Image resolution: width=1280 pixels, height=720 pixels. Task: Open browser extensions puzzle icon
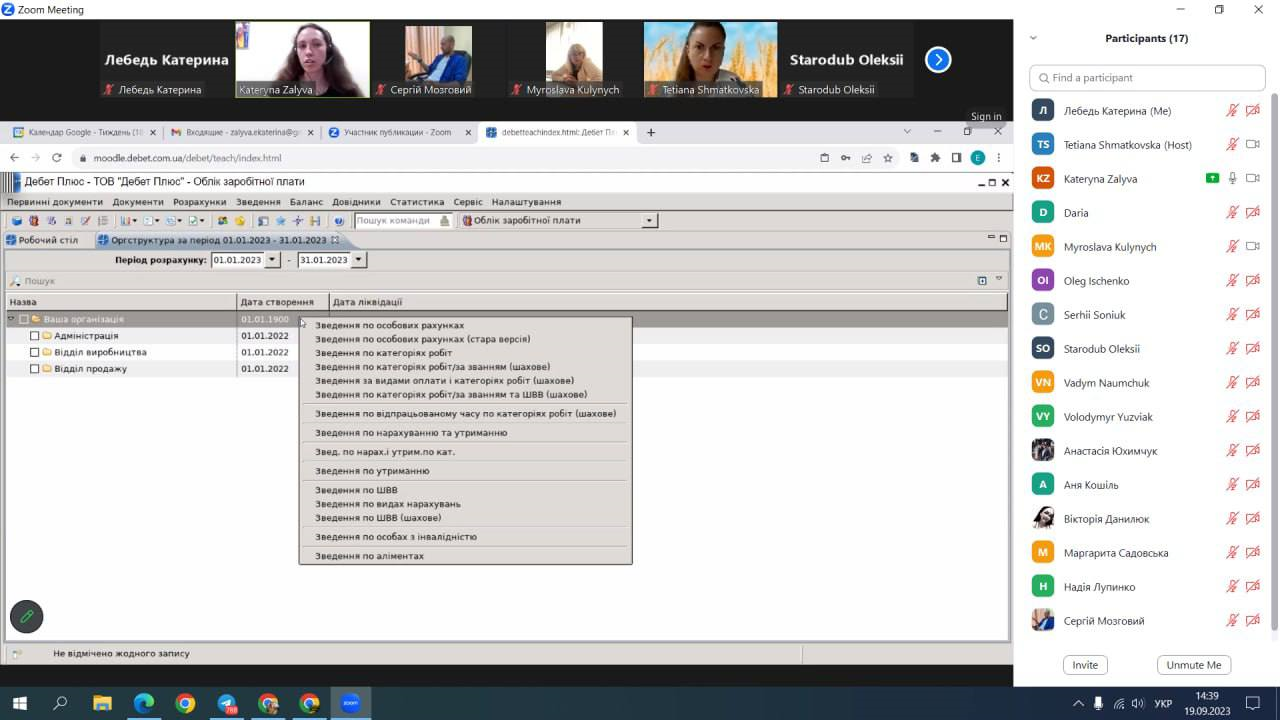(x=935, y=158)
